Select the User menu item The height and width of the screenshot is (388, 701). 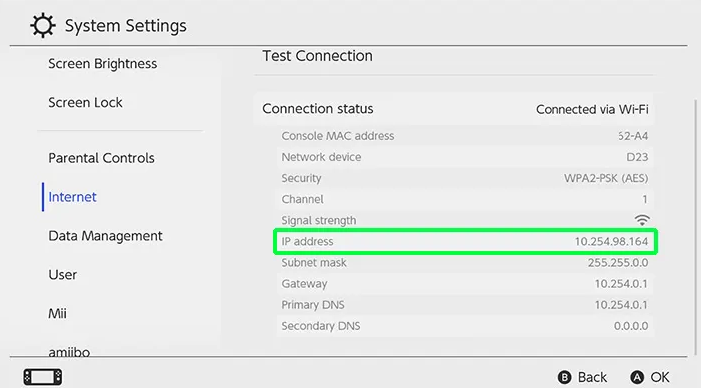[x=63, y=274]
